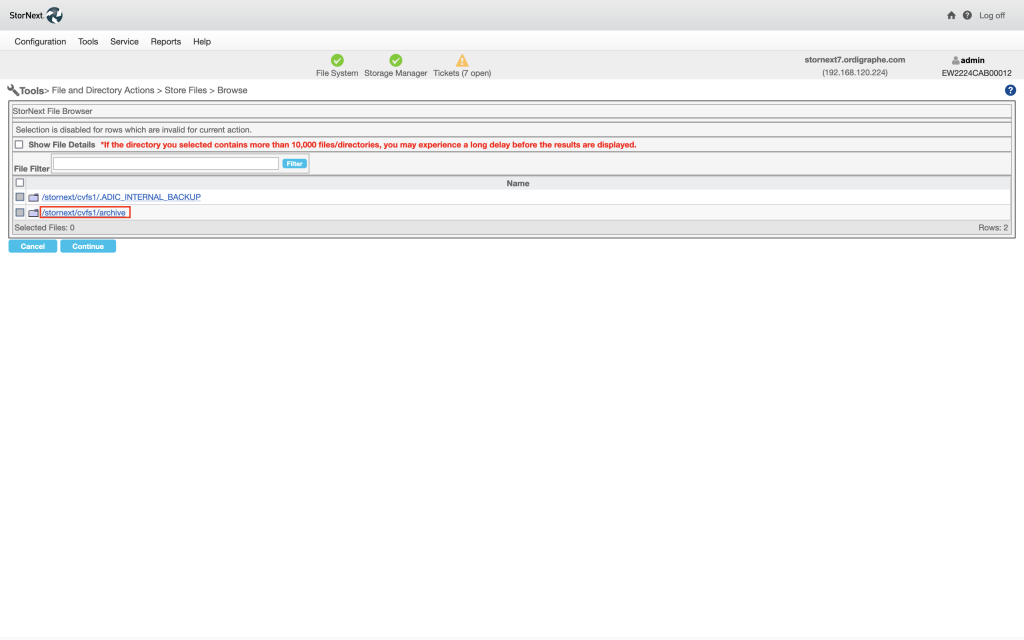Viewport: 1024px width, 640px height.
Task: Click the StorNext logo
Action: (x=36, y=15)
